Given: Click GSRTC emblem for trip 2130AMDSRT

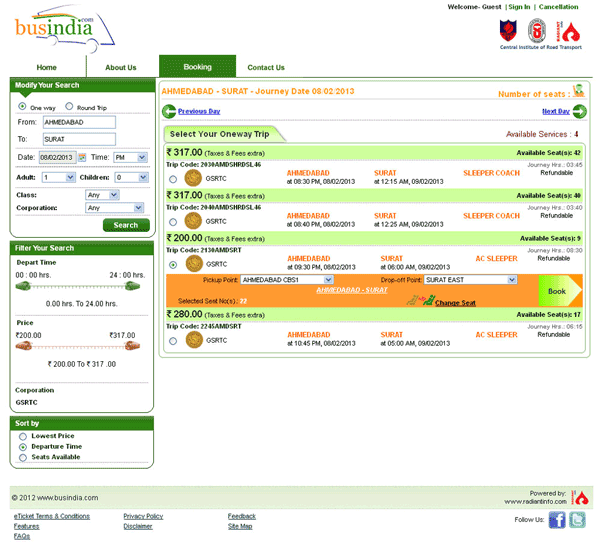Looking at the screenshot, I should click(194, 264).
